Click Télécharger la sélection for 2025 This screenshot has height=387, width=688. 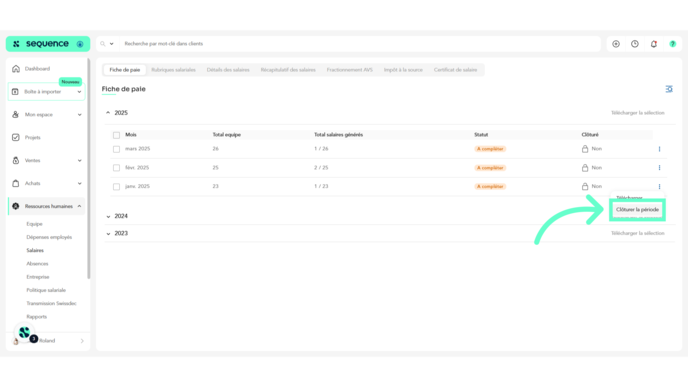638,113
